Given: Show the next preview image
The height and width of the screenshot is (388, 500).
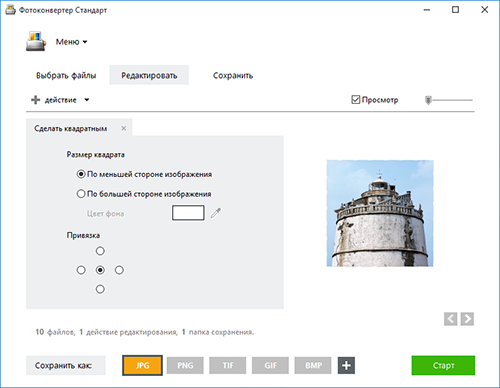Looking at the screenshot, I should 467,319.
